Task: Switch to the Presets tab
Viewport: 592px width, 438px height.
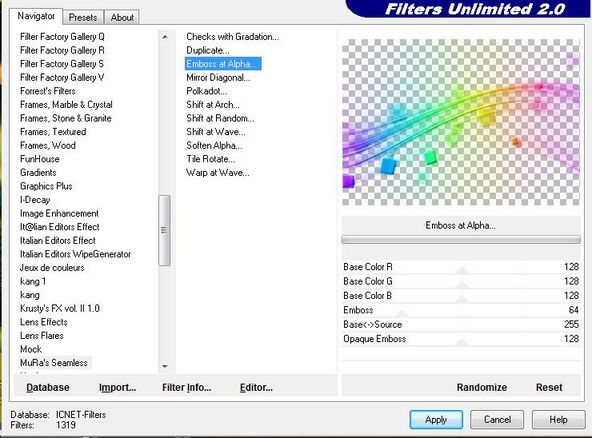Action: coord(83,17)
